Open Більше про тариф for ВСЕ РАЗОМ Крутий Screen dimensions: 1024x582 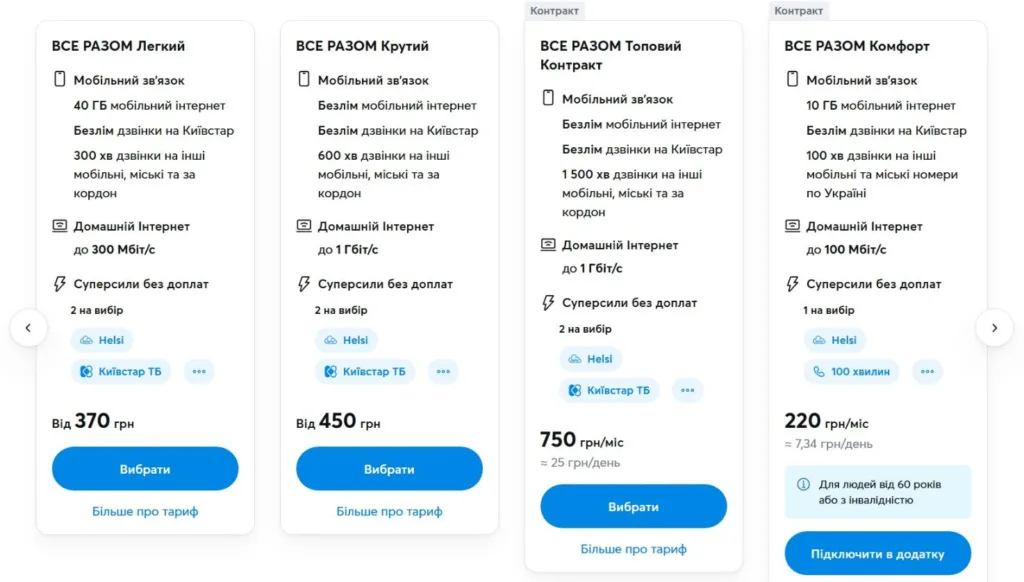[x=388, y=511]
